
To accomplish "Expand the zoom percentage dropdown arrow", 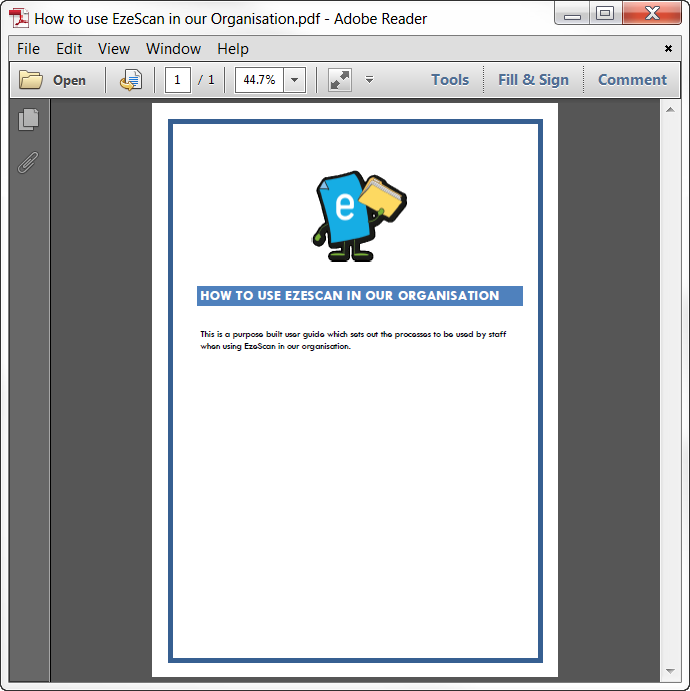I will click(x=294, y=80).
